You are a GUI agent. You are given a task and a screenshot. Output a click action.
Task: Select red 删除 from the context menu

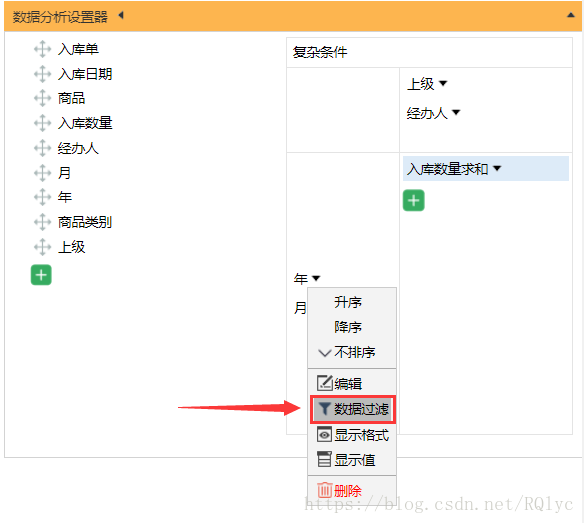coord(352,491)
